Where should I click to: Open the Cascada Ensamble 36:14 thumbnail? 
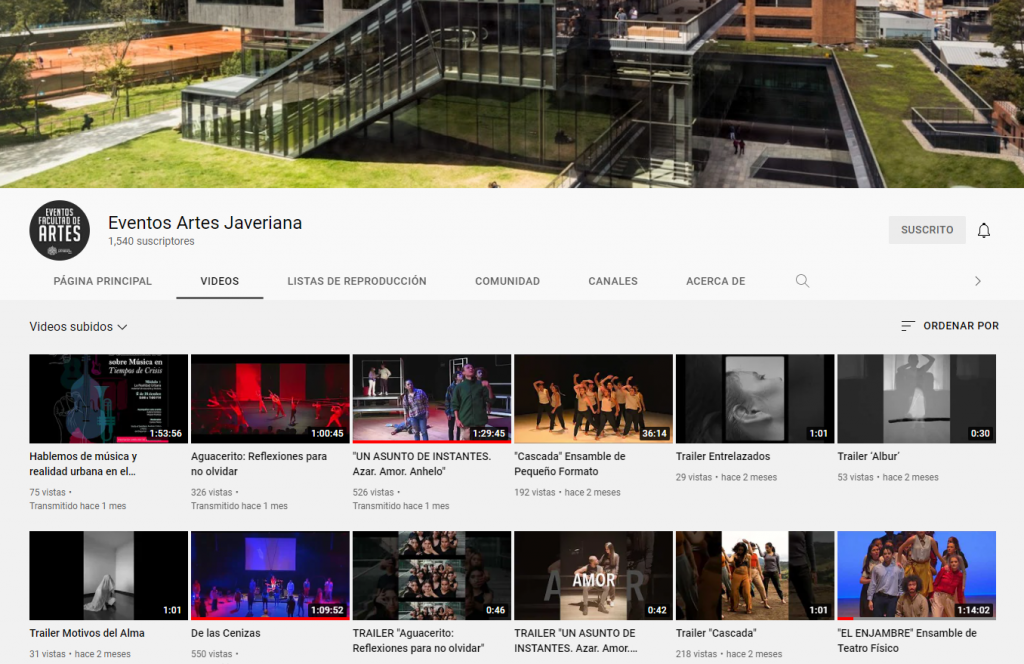594,399
